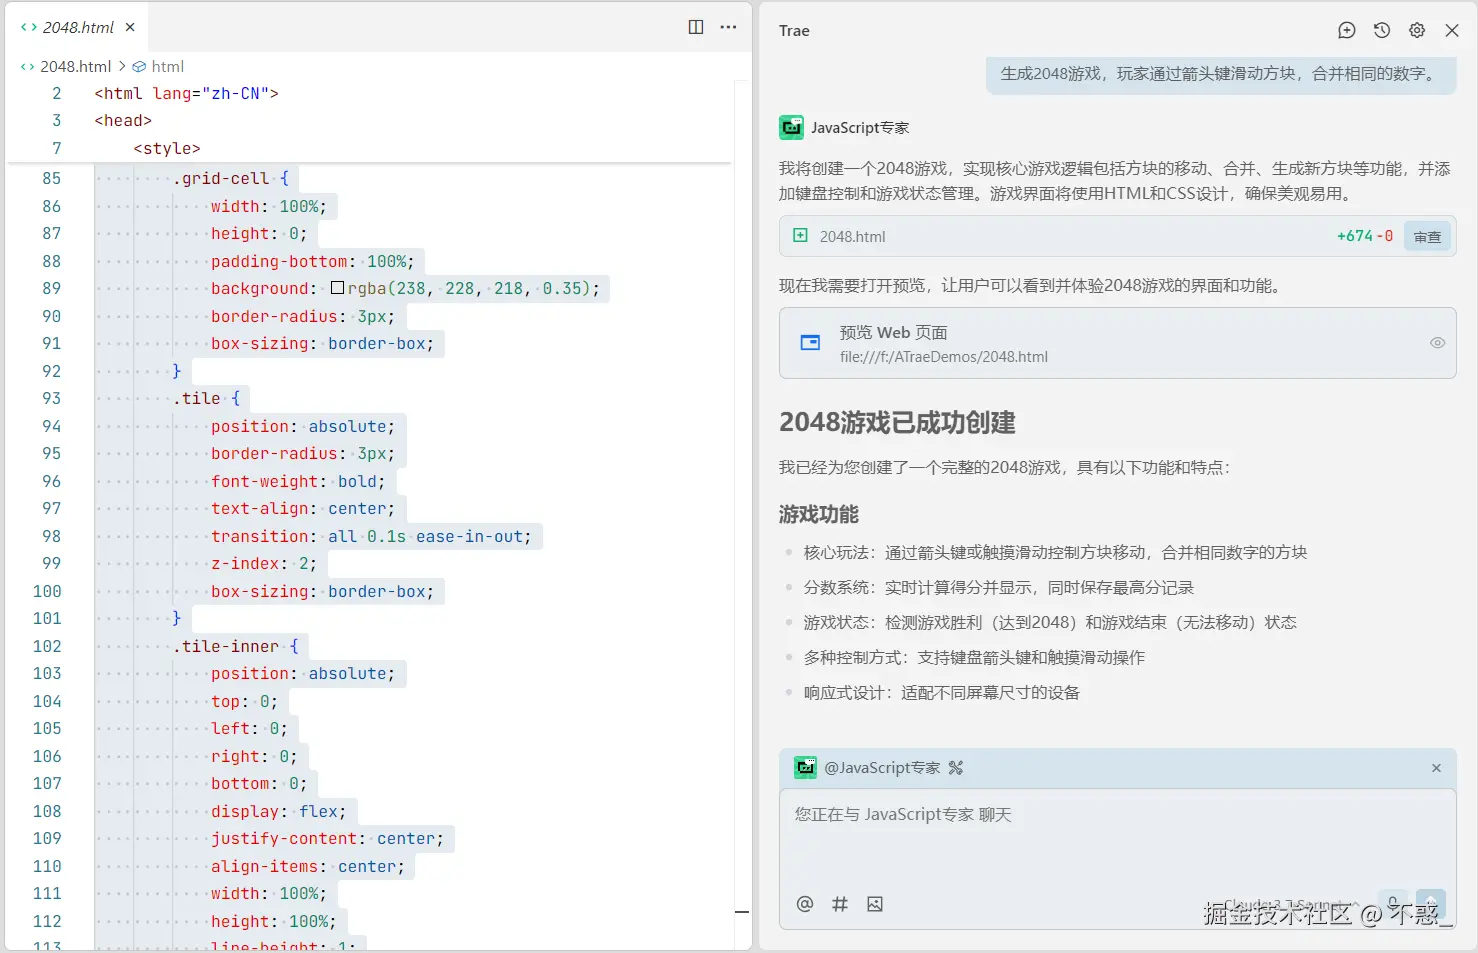Click the 审查 review button
This screenshot has height=953, width=1478.
pyautogui.click(x=1427, y=236)
